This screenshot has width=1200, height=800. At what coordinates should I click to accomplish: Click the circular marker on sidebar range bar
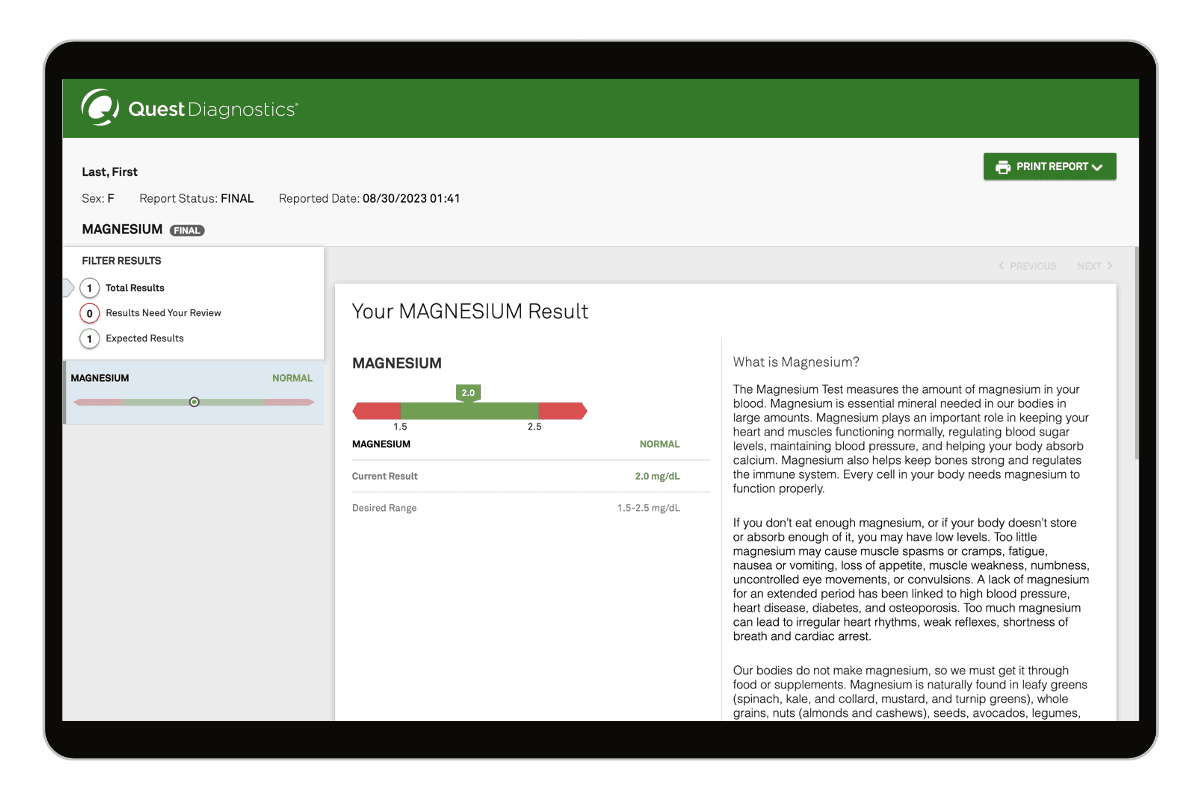click(194, 402)
